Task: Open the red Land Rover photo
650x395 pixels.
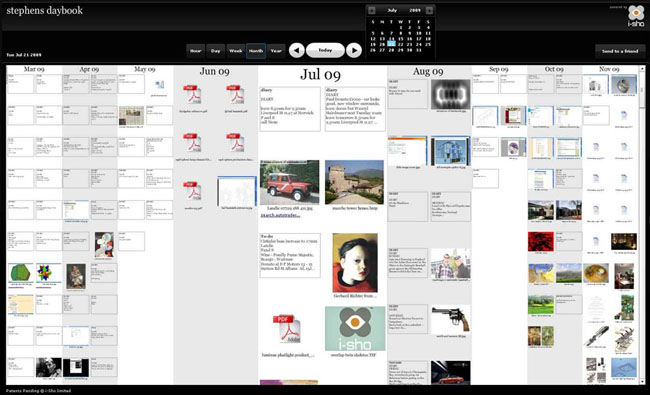Action: [290, 182]
